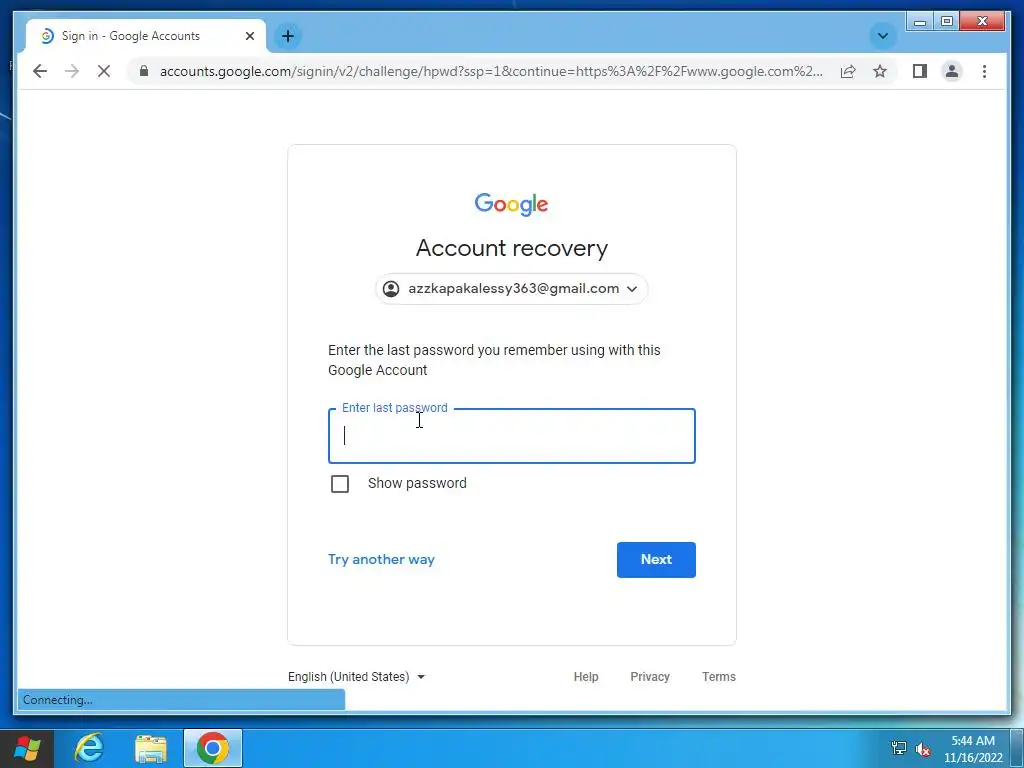The image size is (1024, 768).
Task: Click the Next button
Action: (656, 560)
